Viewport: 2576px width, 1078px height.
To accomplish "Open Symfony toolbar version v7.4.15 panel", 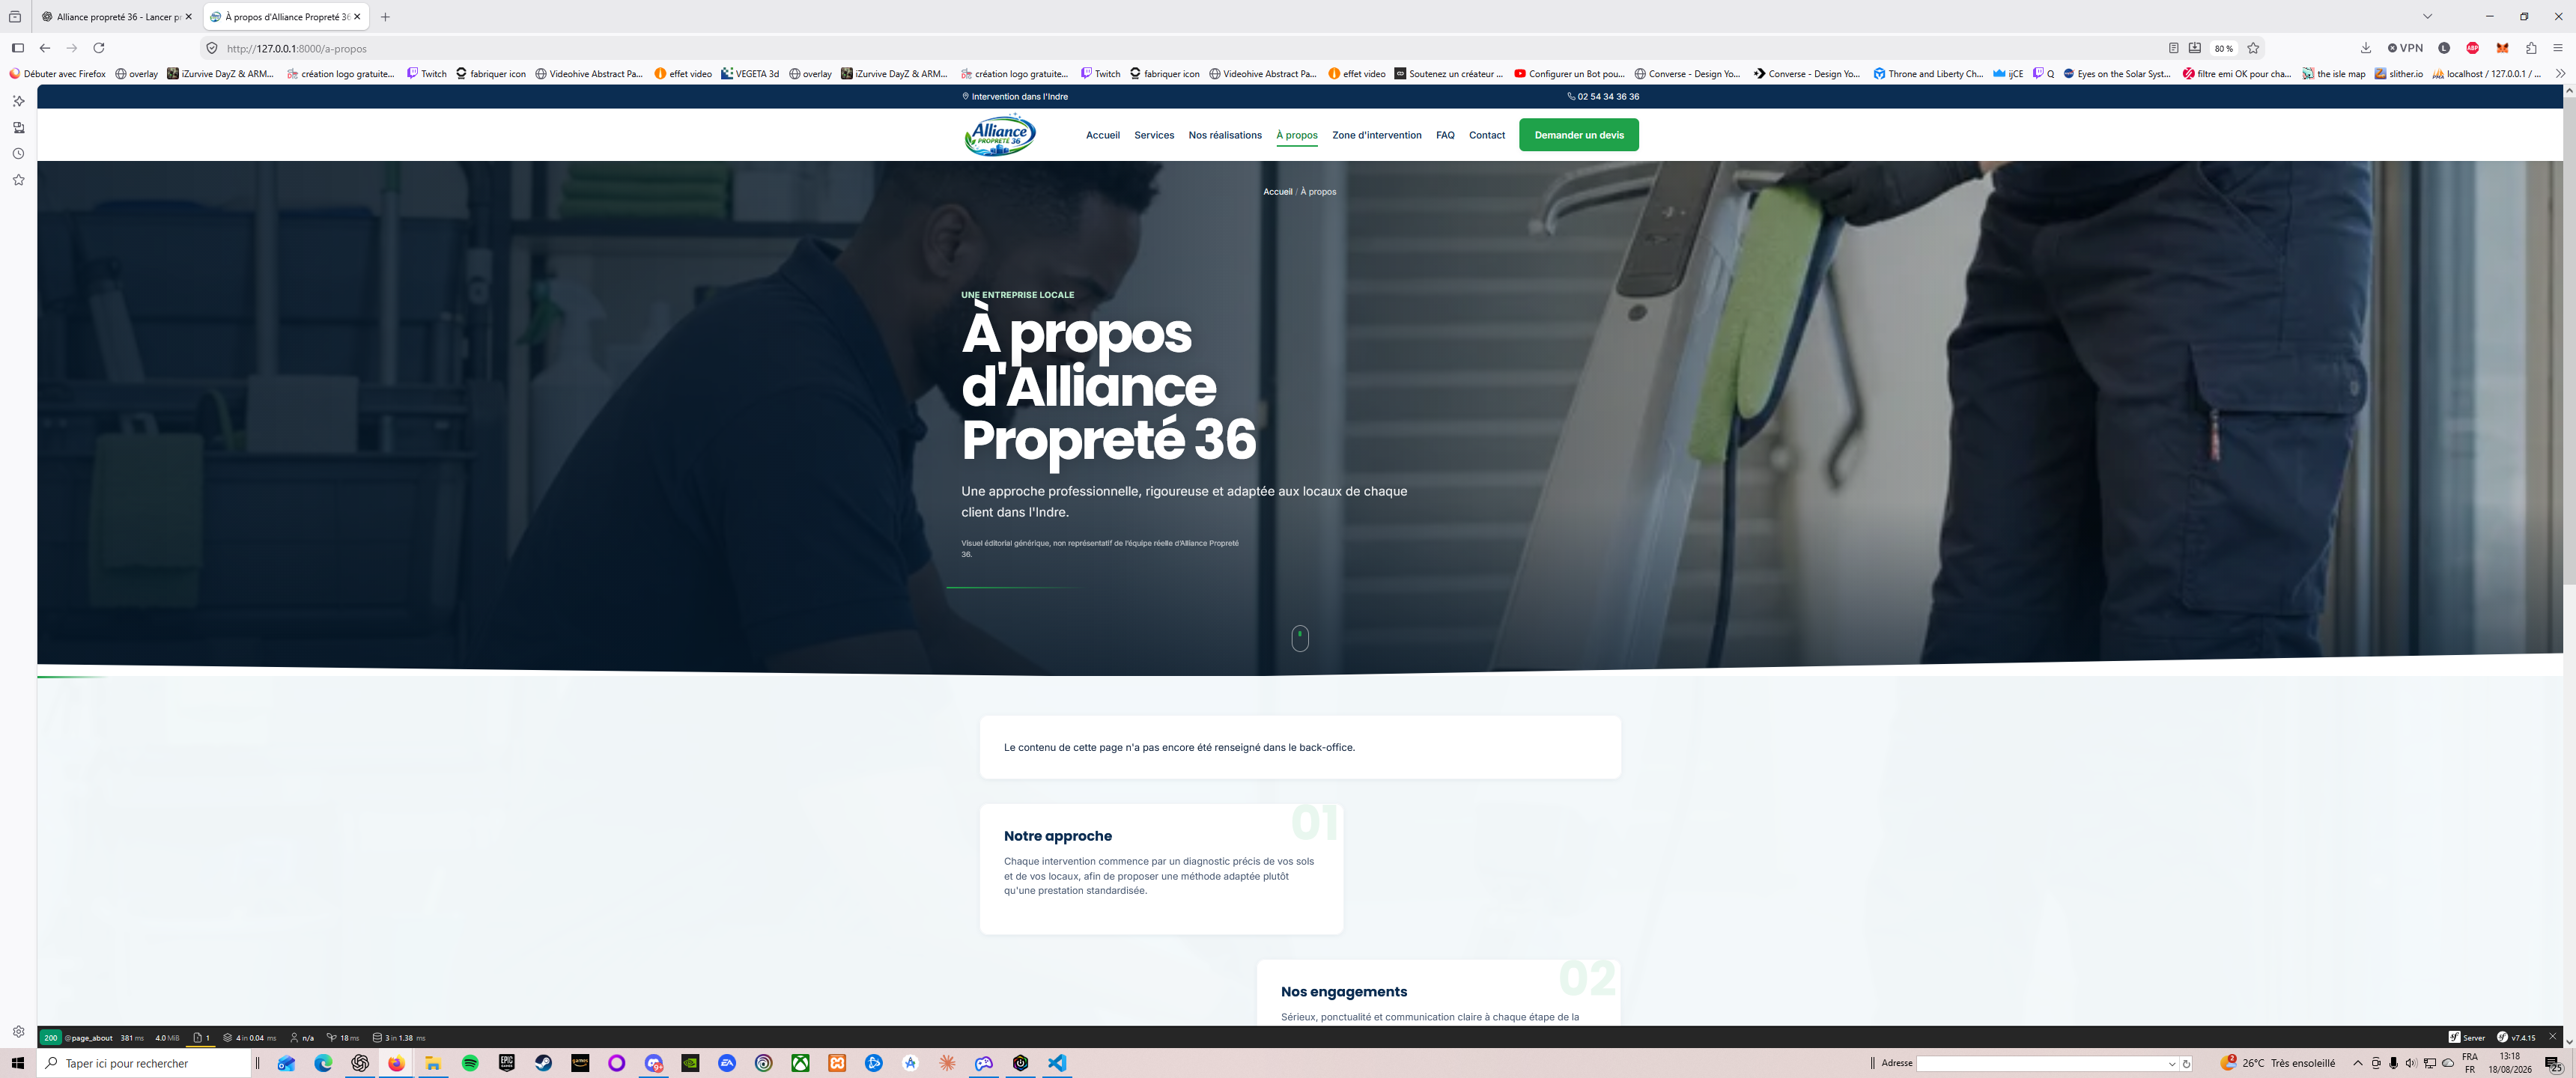I will coord(2516,1037).
